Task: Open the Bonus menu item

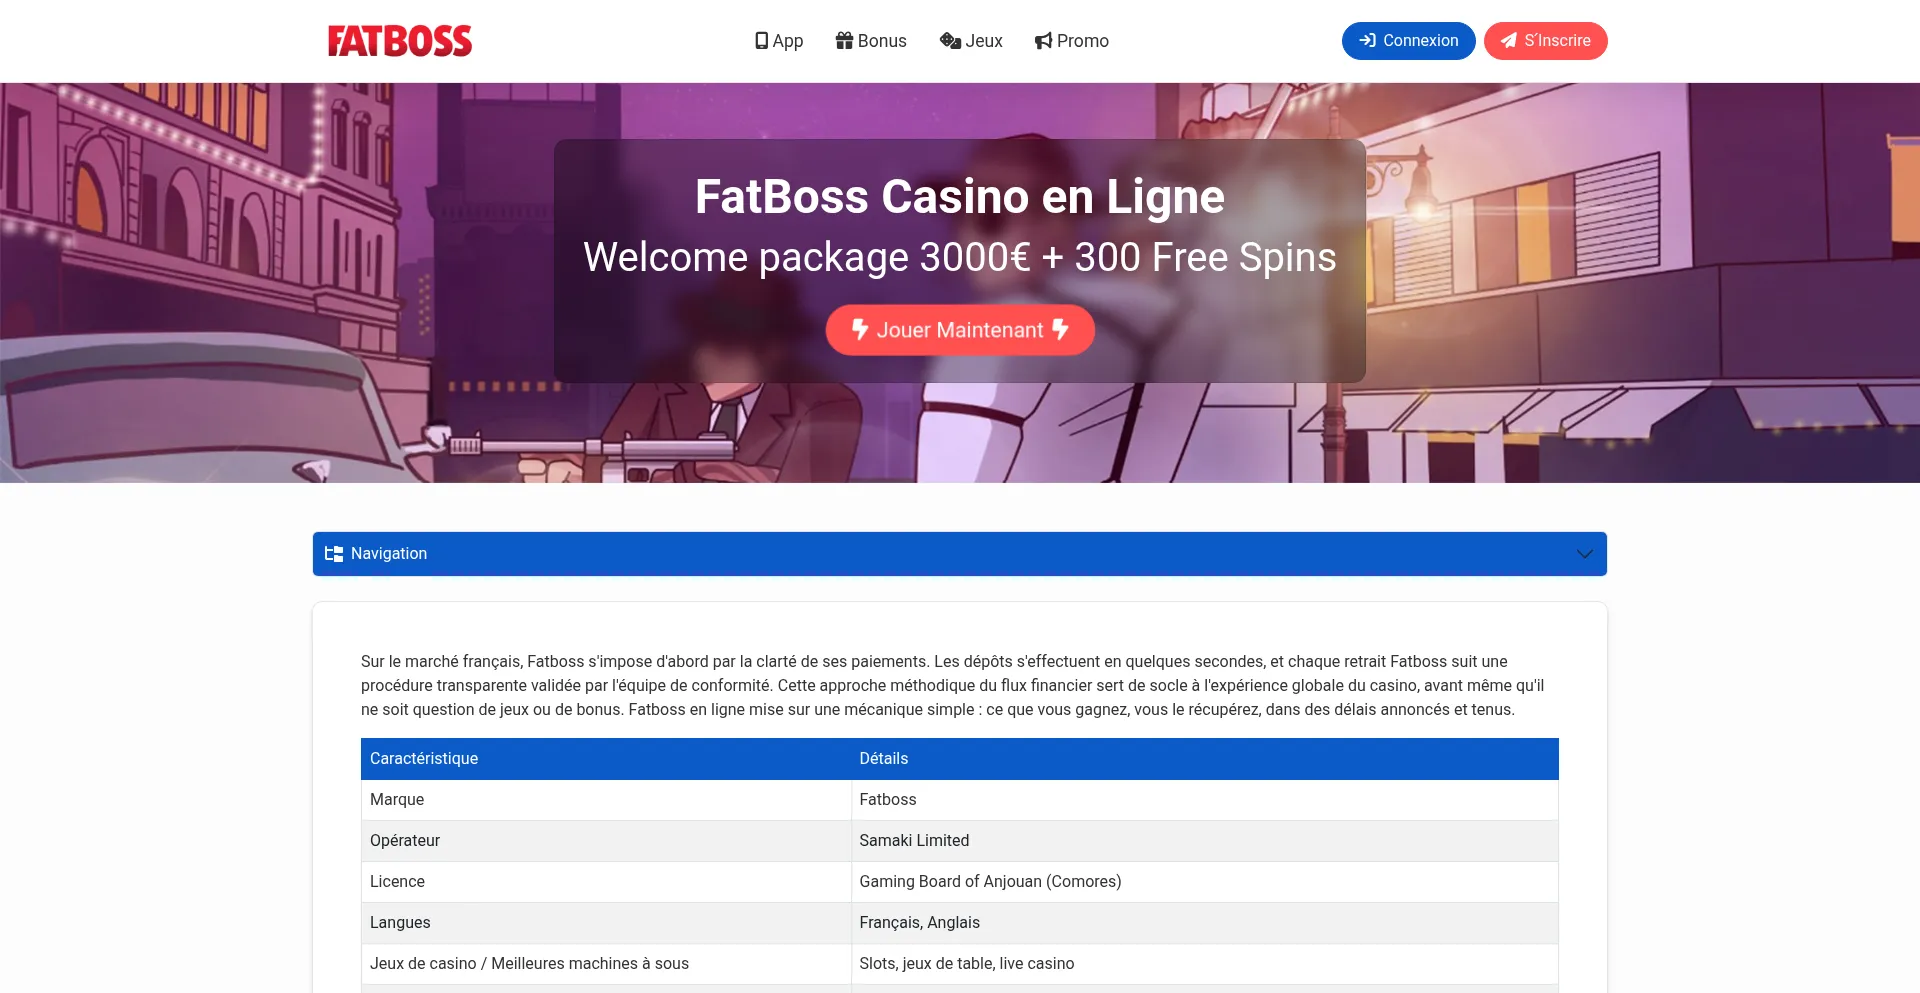Action: [871, 41]
